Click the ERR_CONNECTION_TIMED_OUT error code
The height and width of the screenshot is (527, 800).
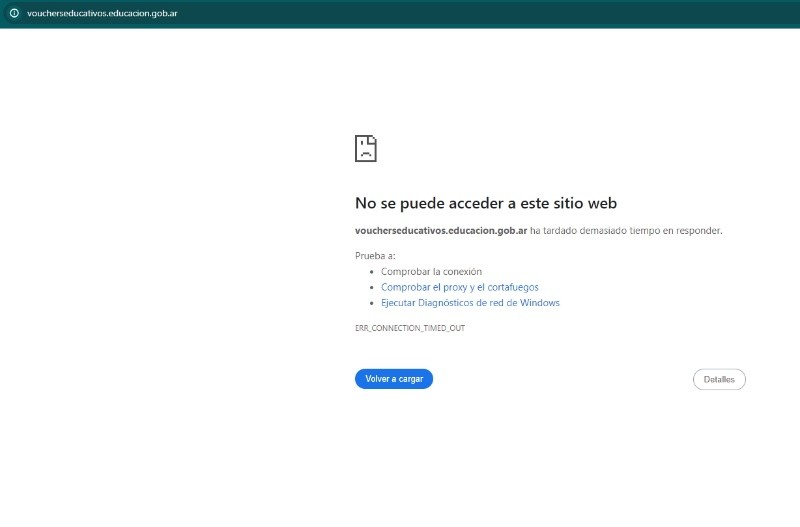click(x=410, y=328)
